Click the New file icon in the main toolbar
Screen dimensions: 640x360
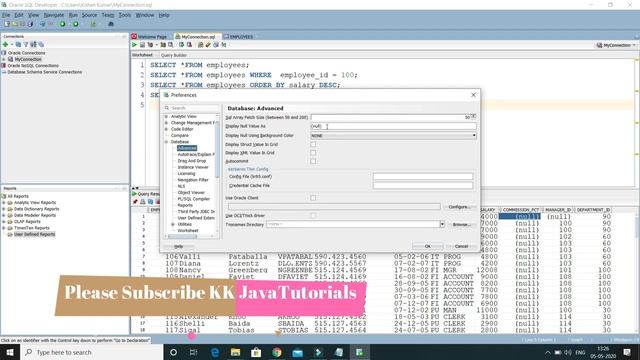pos(7,24)
